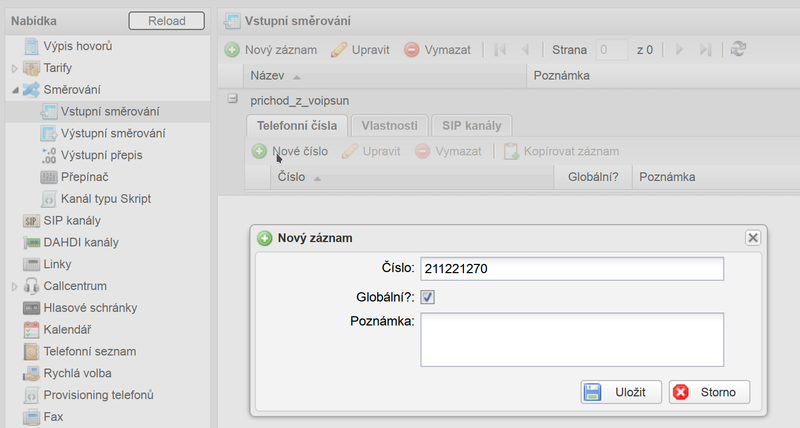
Task: Sort by Číslo column header
Action: point(412,177)
